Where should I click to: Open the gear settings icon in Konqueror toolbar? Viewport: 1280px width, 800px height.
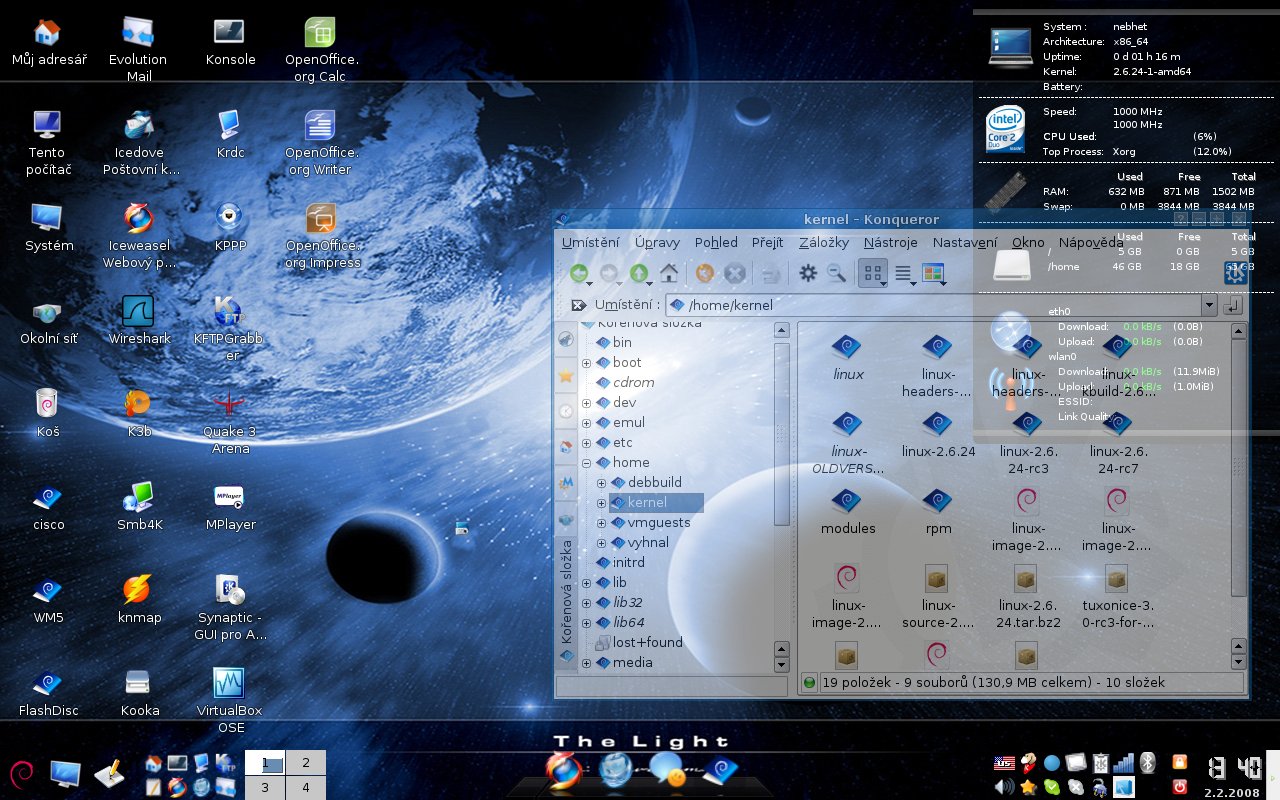pos(807,273)
